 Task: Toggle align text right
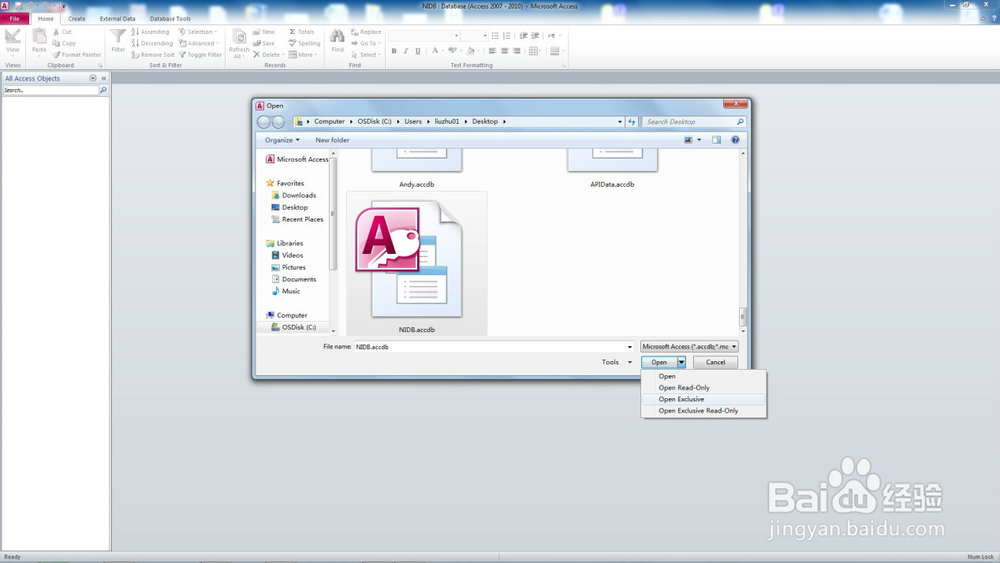tap(517, 51)
